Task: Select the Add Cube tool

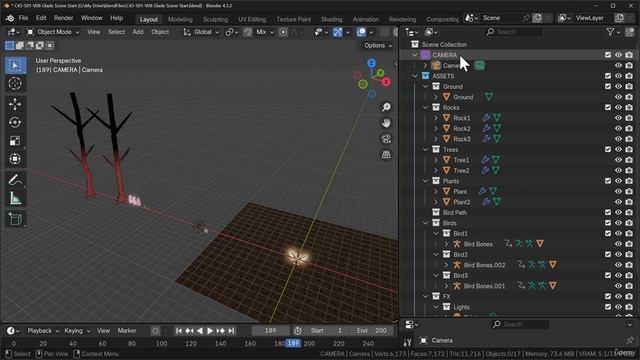Action: (x=15, y=219)
